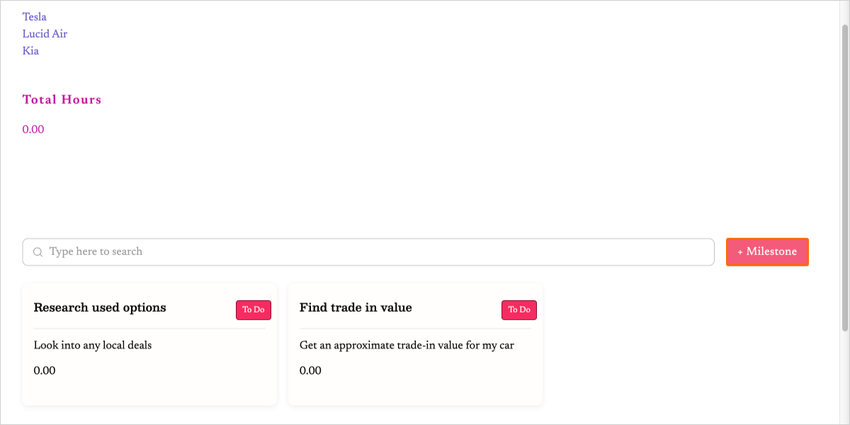The width and height of the screenshot is (850, 425).
Task: Click the Tesla link
Action: (34, 17)
